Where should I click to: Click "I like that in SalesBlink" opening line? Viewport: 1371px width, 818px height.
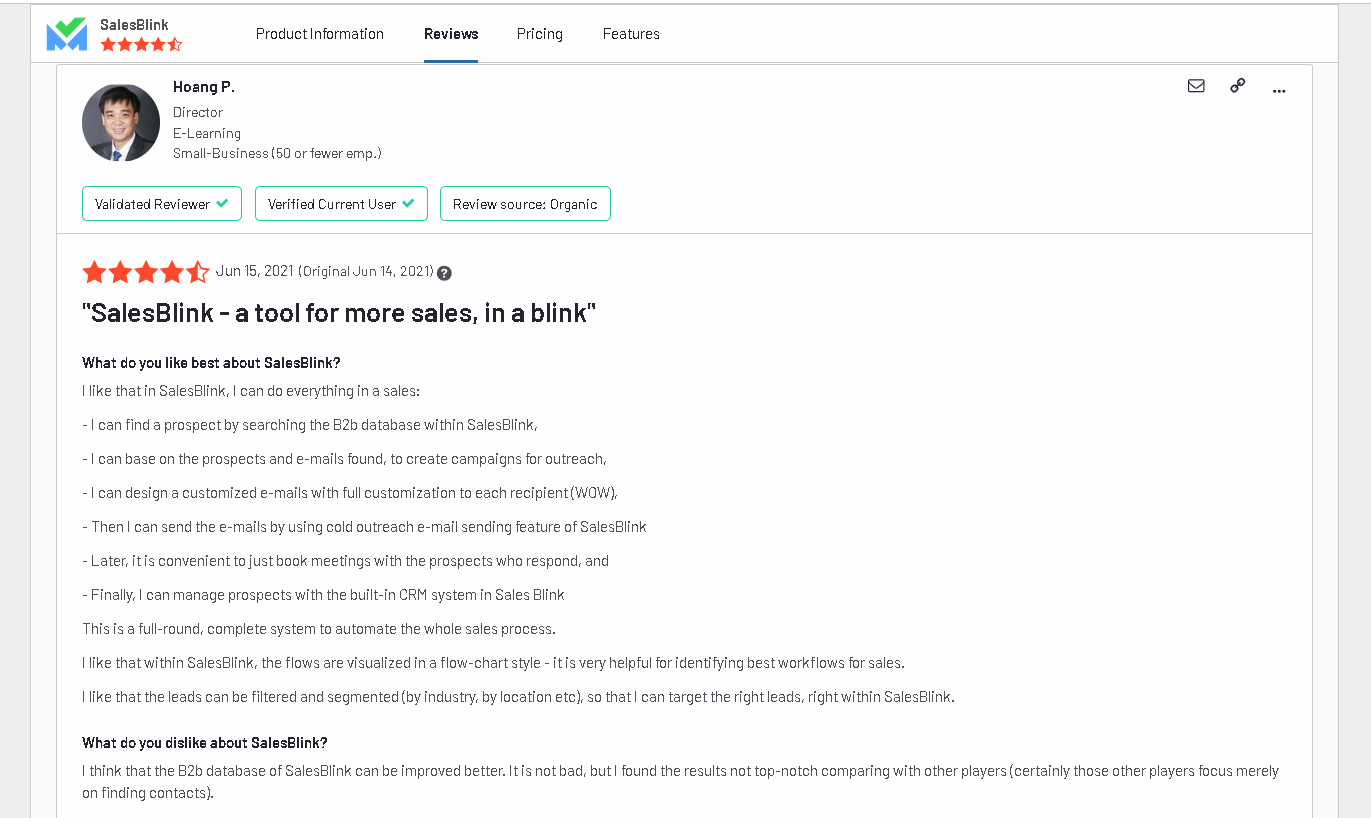click(251, 391)
